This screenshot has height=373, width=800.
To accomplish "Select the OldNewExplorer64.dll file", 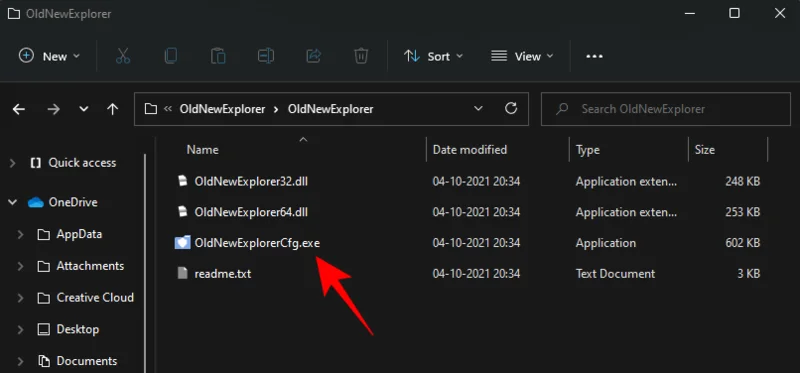I will pos(251,212).
